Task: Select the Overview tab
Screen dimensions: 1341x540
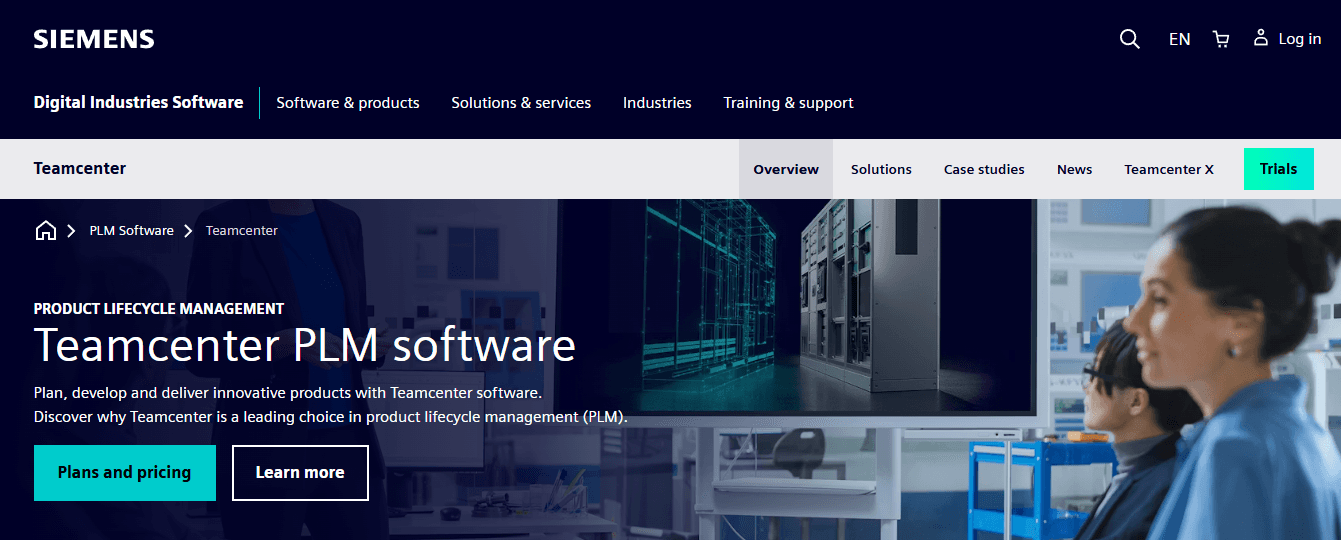Action: coord(786,169)
